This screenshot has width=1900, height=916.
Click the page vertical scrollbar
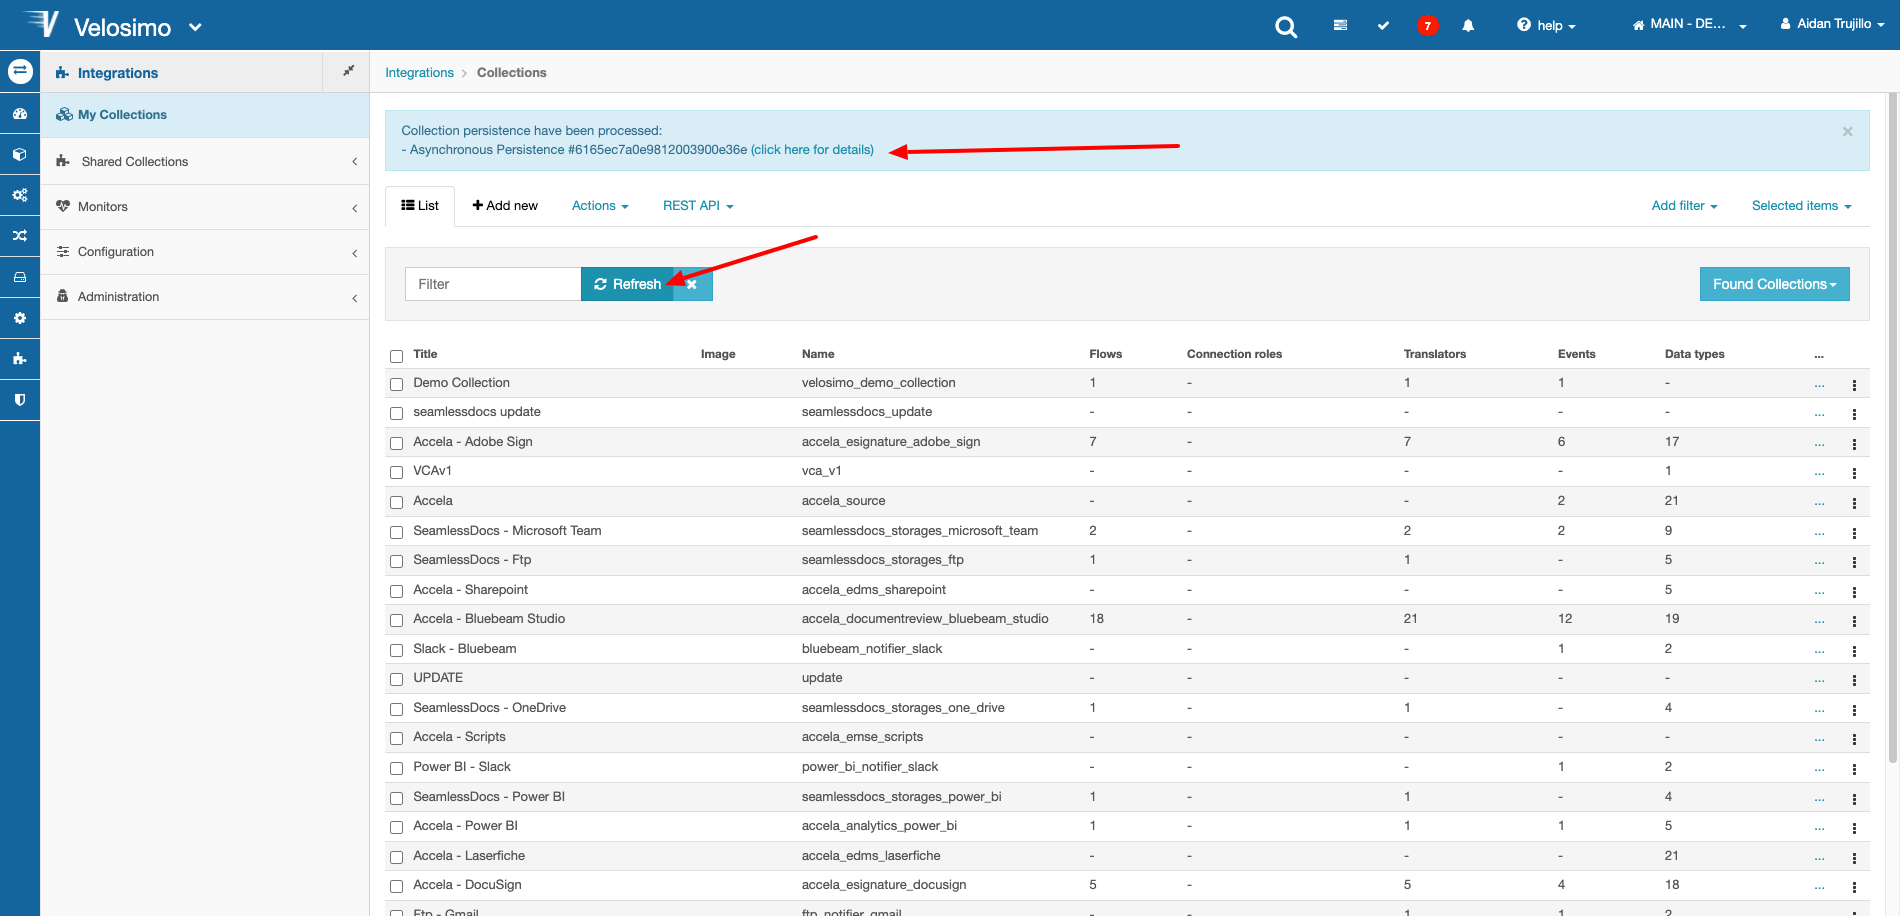click(1892, 430)
